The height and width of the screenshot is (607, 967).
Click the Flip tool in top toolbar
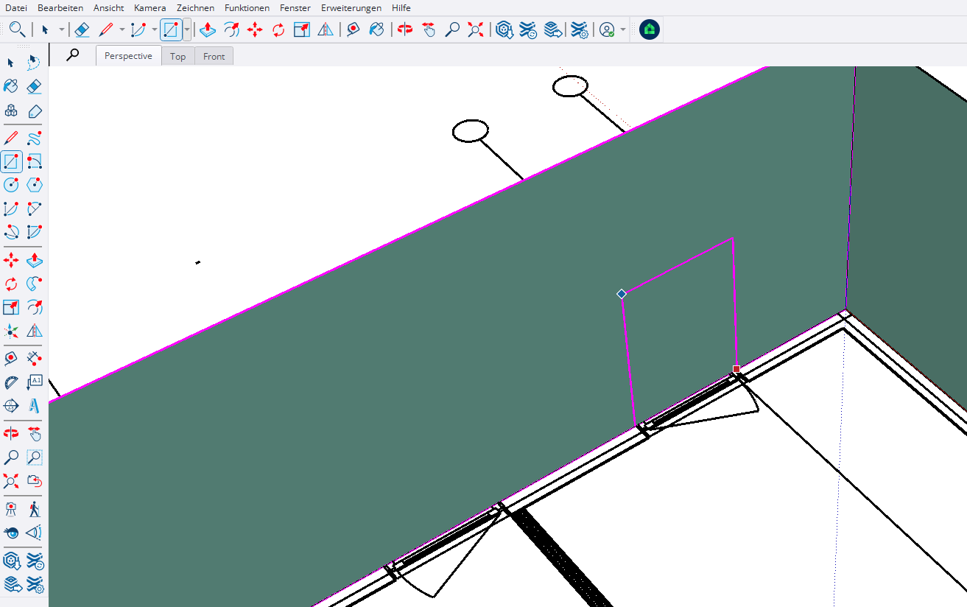click(326, 30)
